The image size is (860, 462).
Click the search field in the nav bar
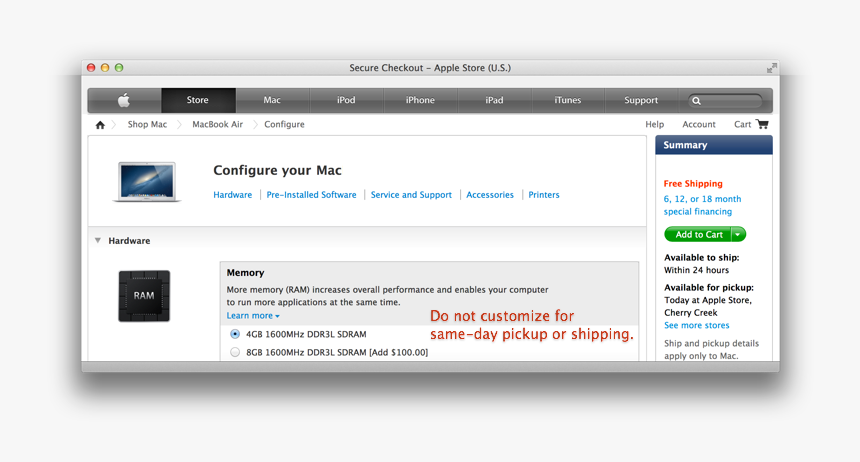pyautogui.click(x=725, y=100)
